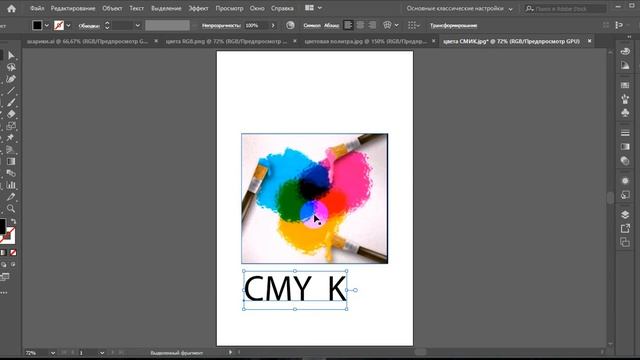Select the Lasso tool
The width and height of the screenshot is (640, 360).
click(x=11, y=67)
